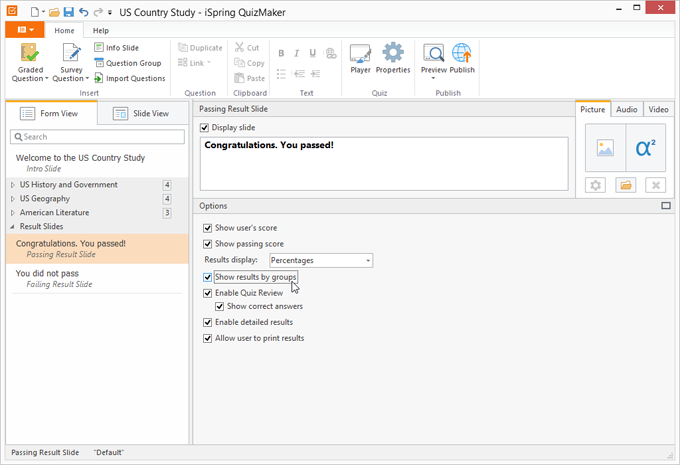This screenshot has height=465, width=680.
Task: Expand US History and Government group
Action: click(x=13, y=185)
